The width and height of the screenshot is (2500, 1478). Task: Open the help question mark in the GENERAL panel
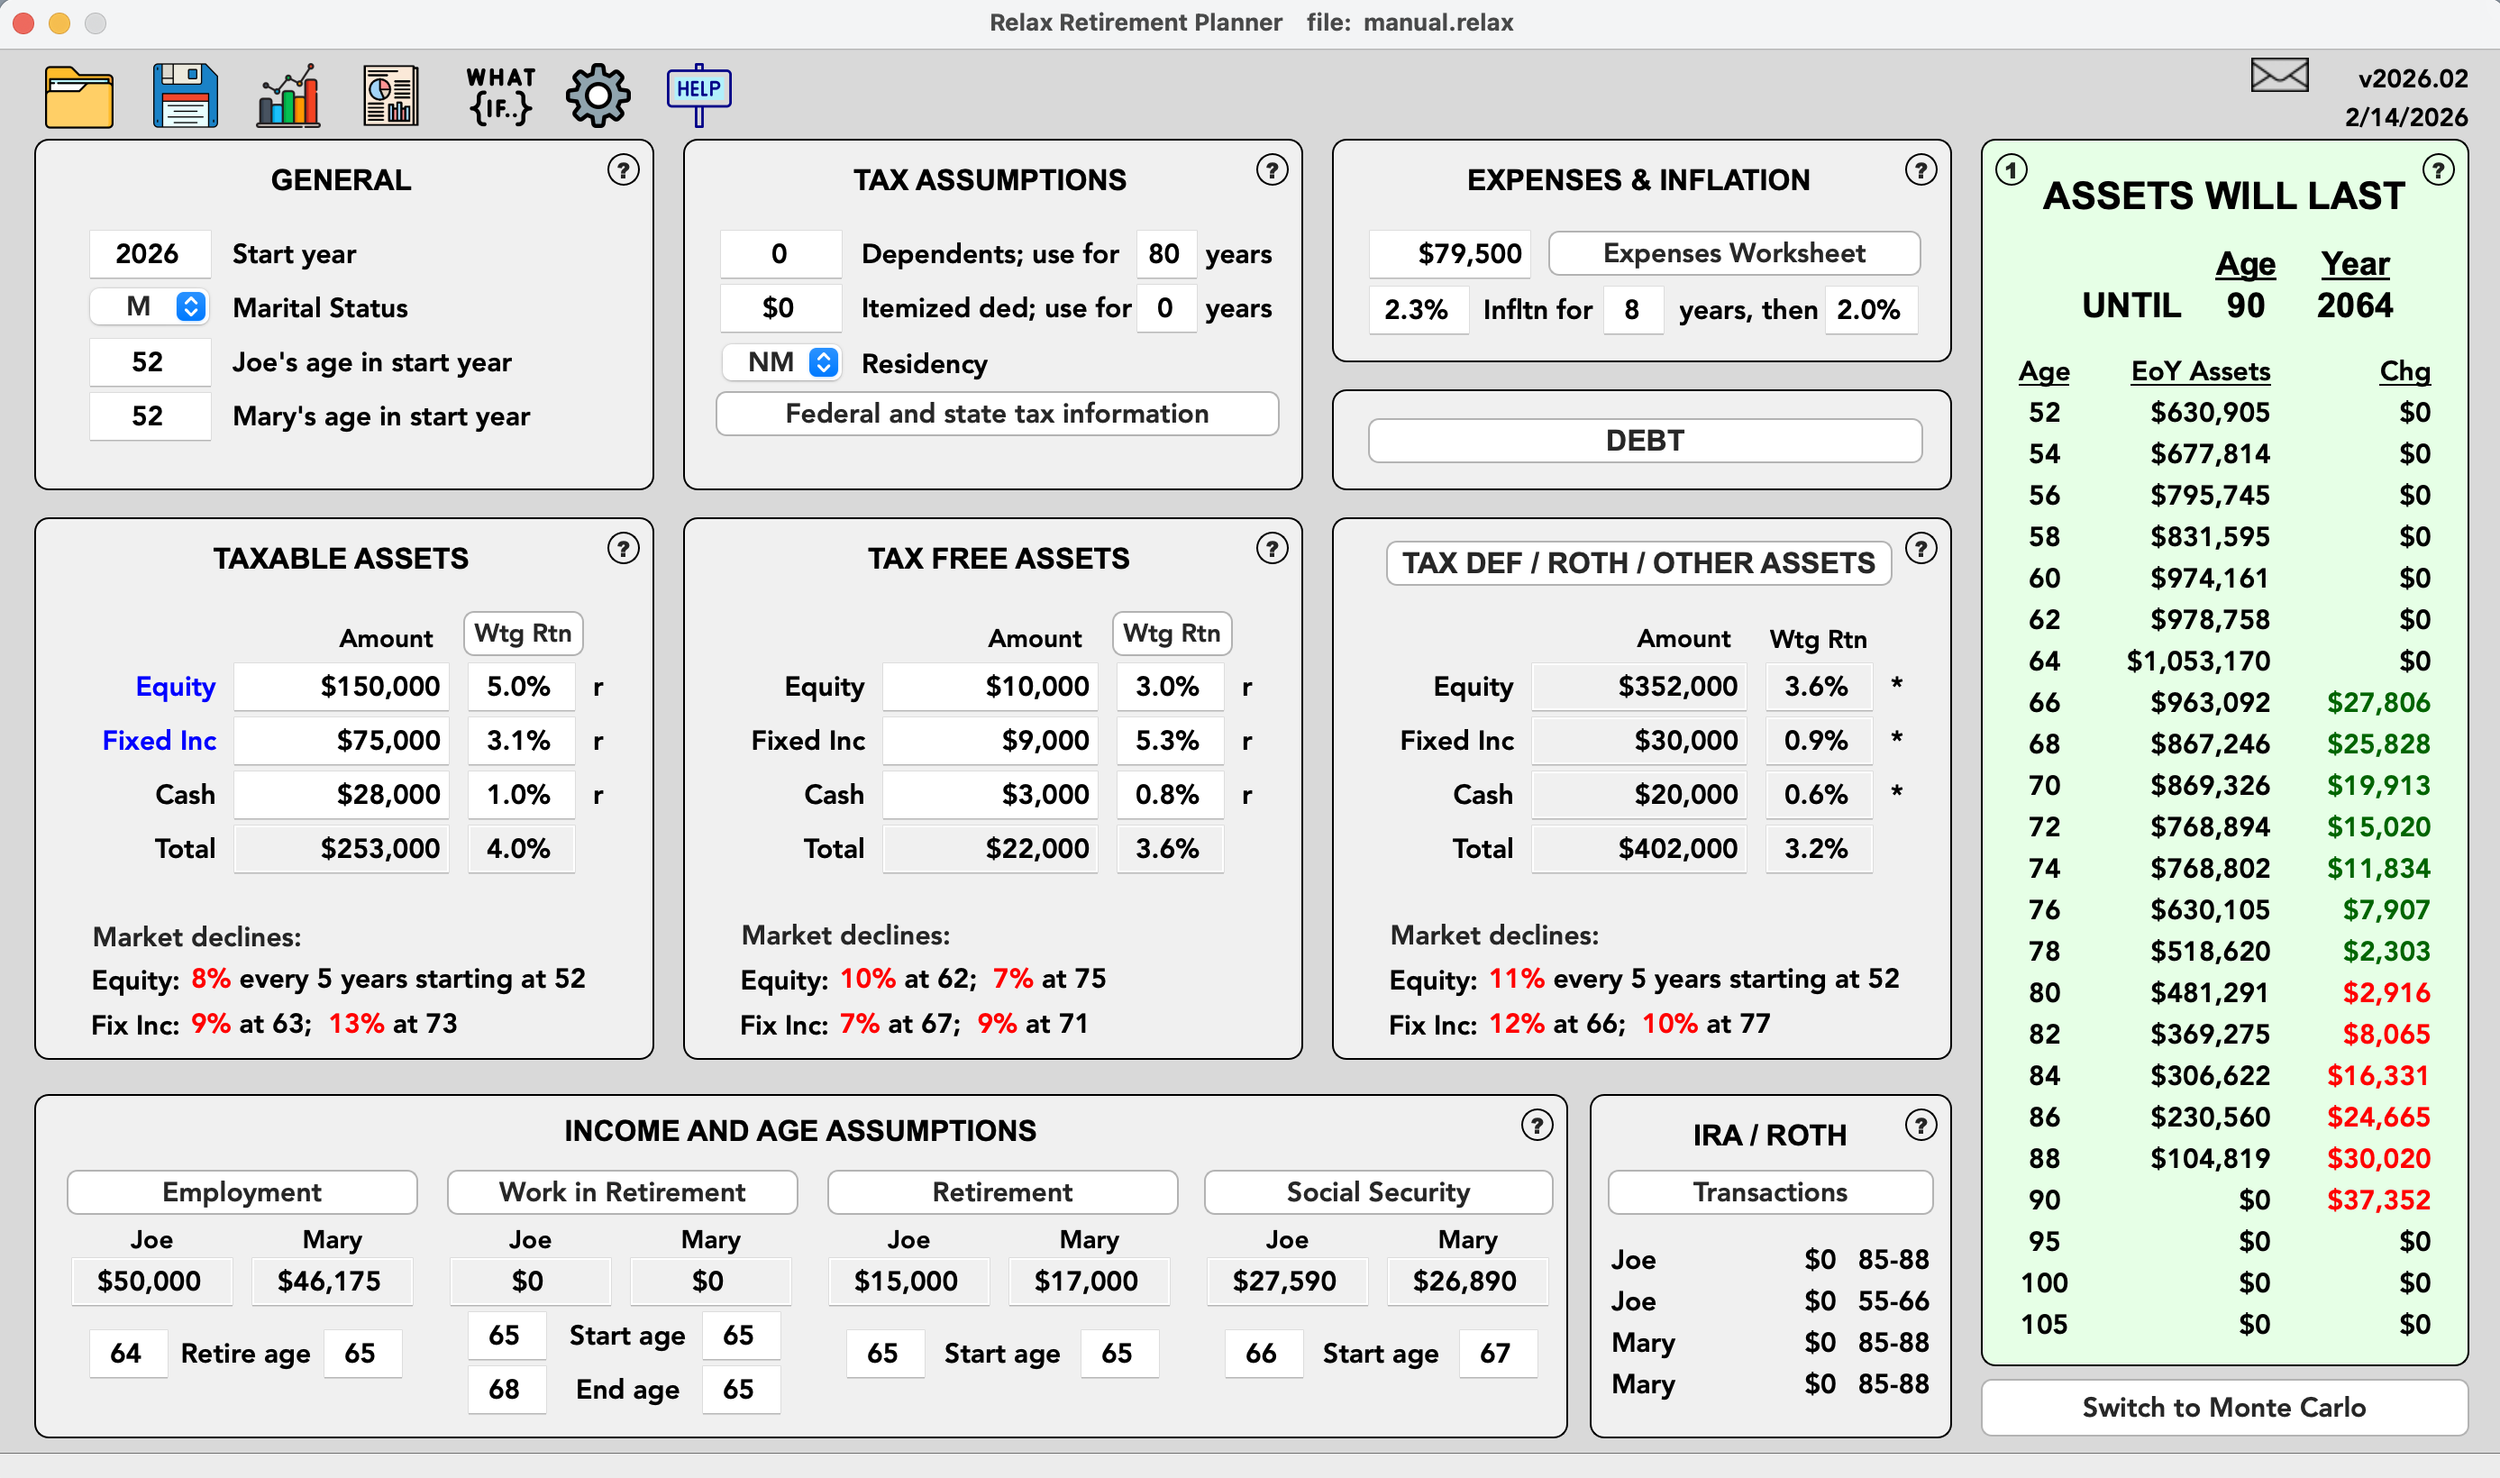[623, 171]
